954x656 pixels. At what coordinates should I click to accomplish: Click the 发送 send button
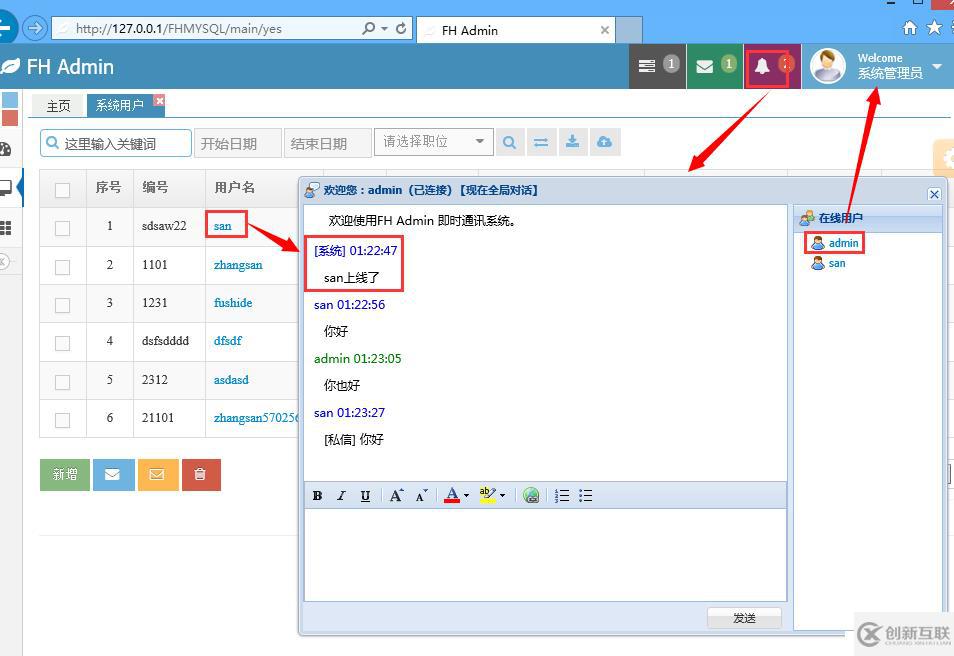coord(744,618)
